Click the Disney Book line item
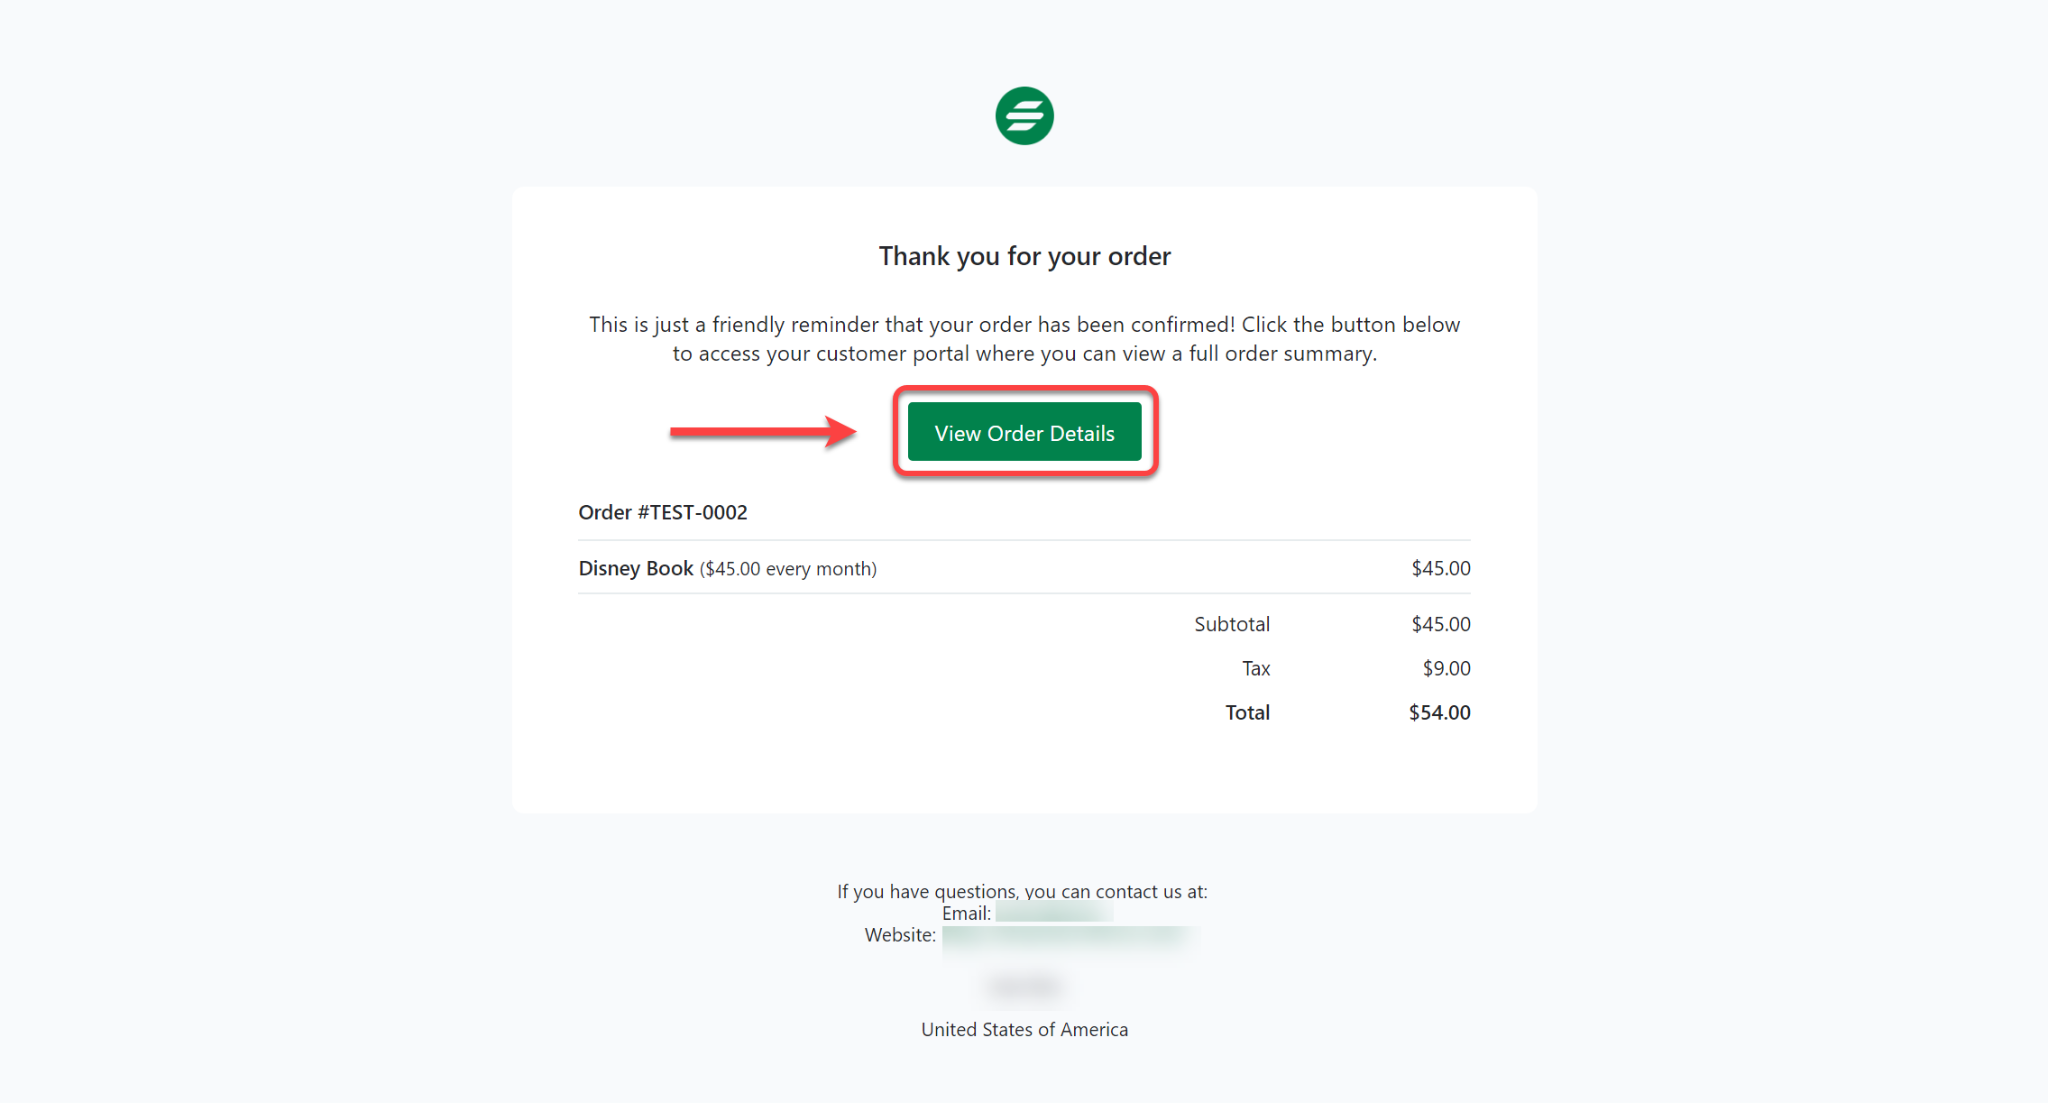 point(635,568)
